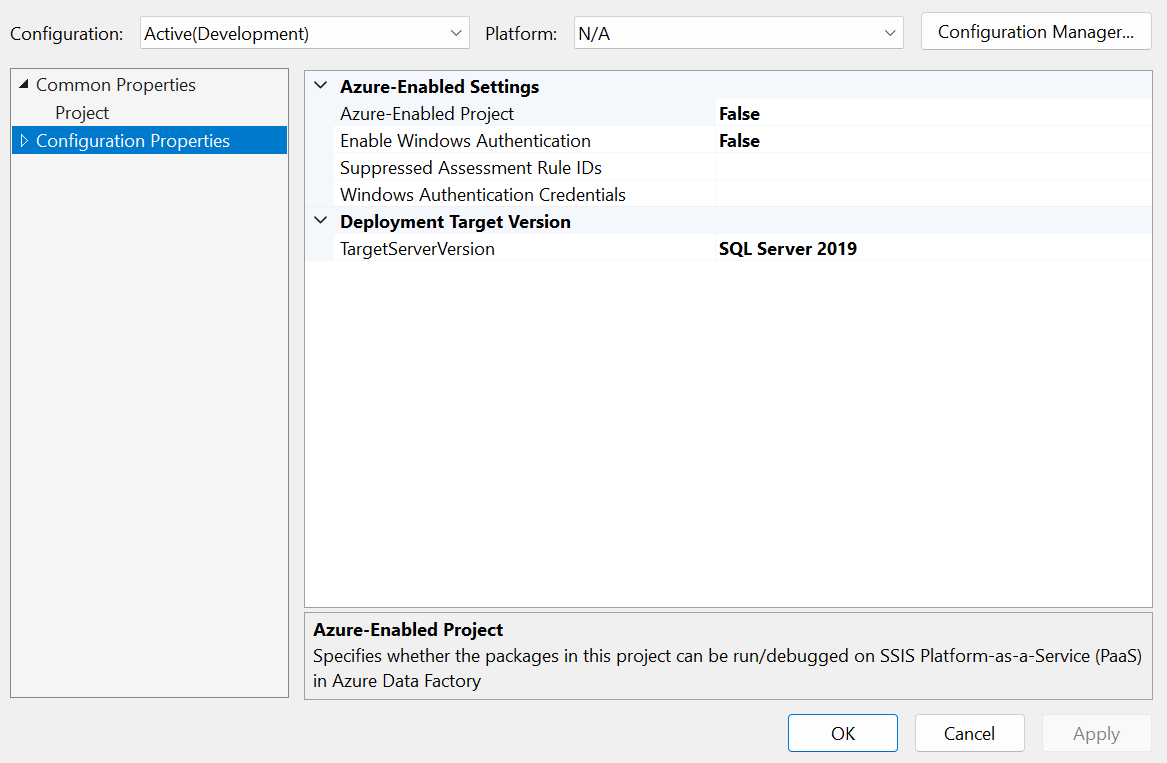The width and height of the screenshot is (1167, 763).
Task: Expand the Configuration Properties node arrow
Action: 24,141
